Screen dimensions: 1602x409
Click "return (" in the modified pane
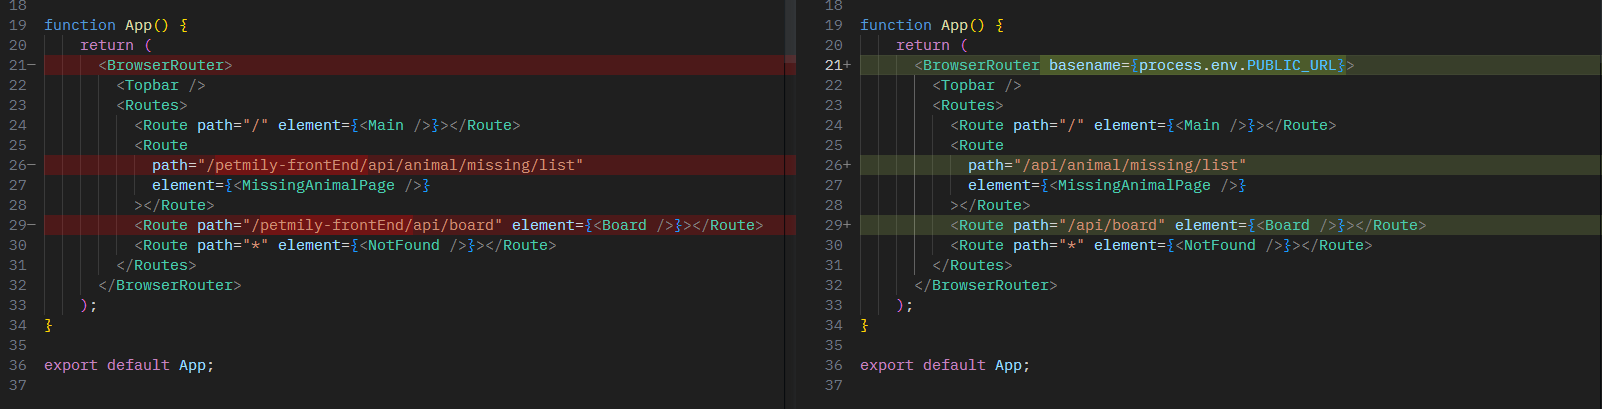932,45
